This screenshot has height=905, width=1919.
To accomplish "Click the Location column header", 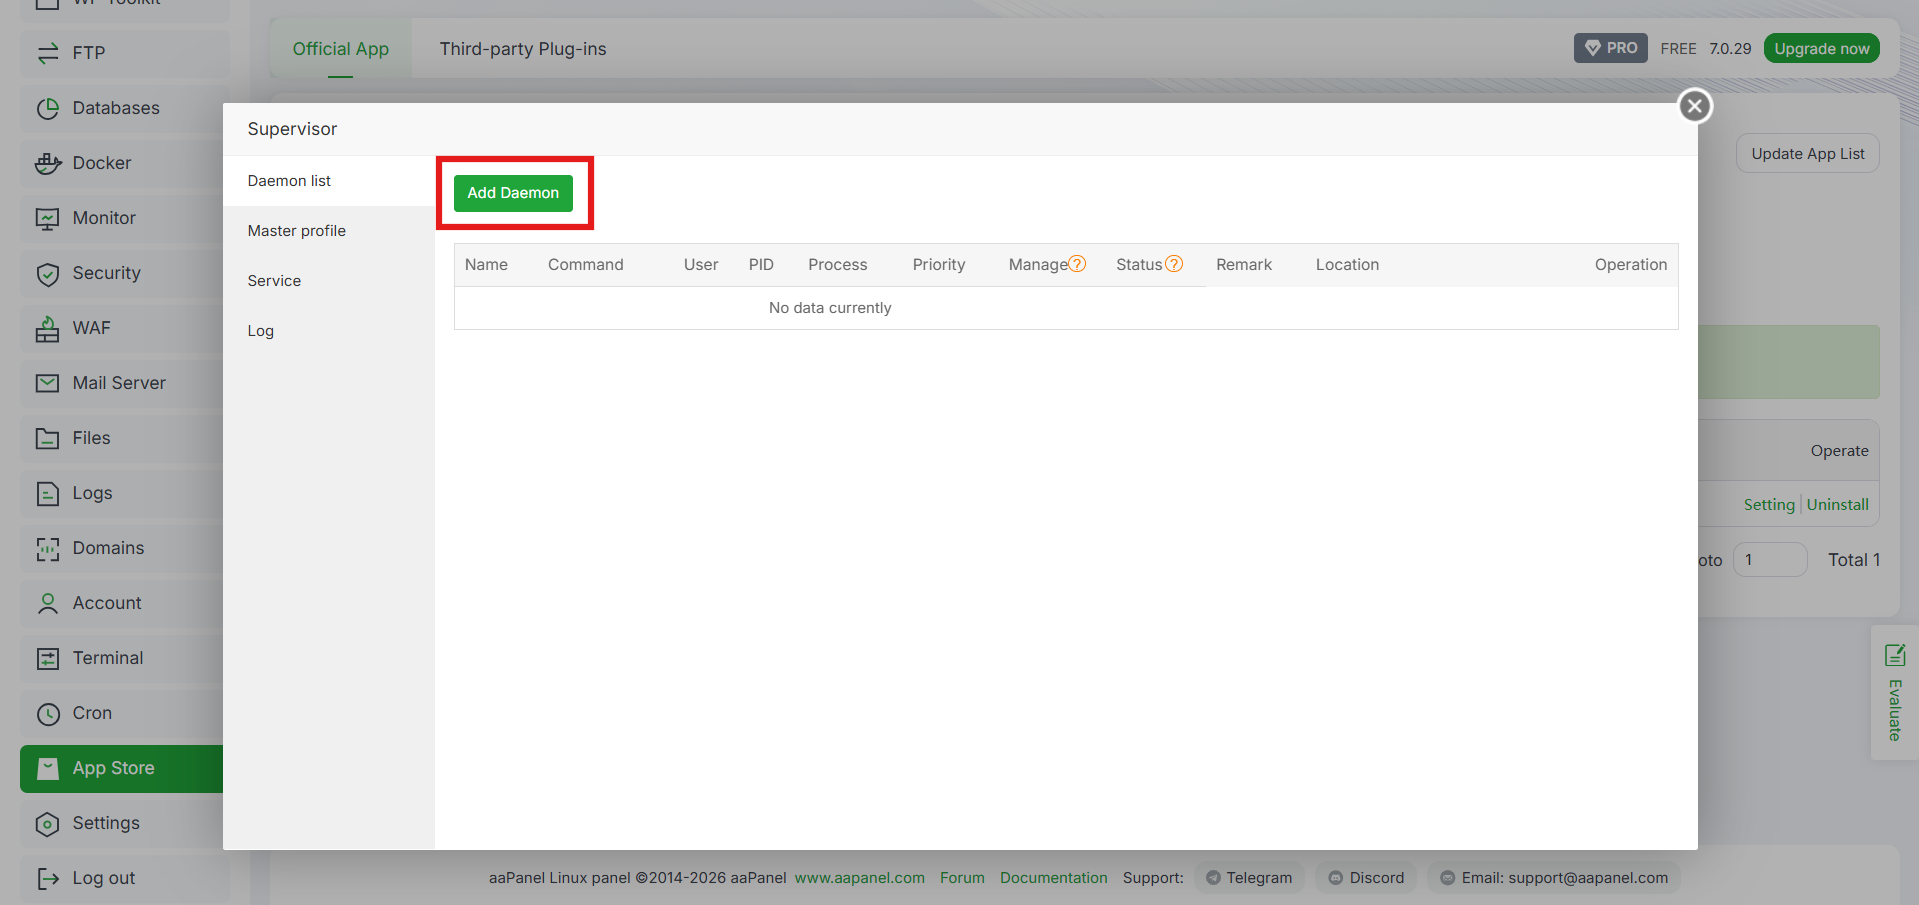I will pyautogui.click(x=1347, y=265).
